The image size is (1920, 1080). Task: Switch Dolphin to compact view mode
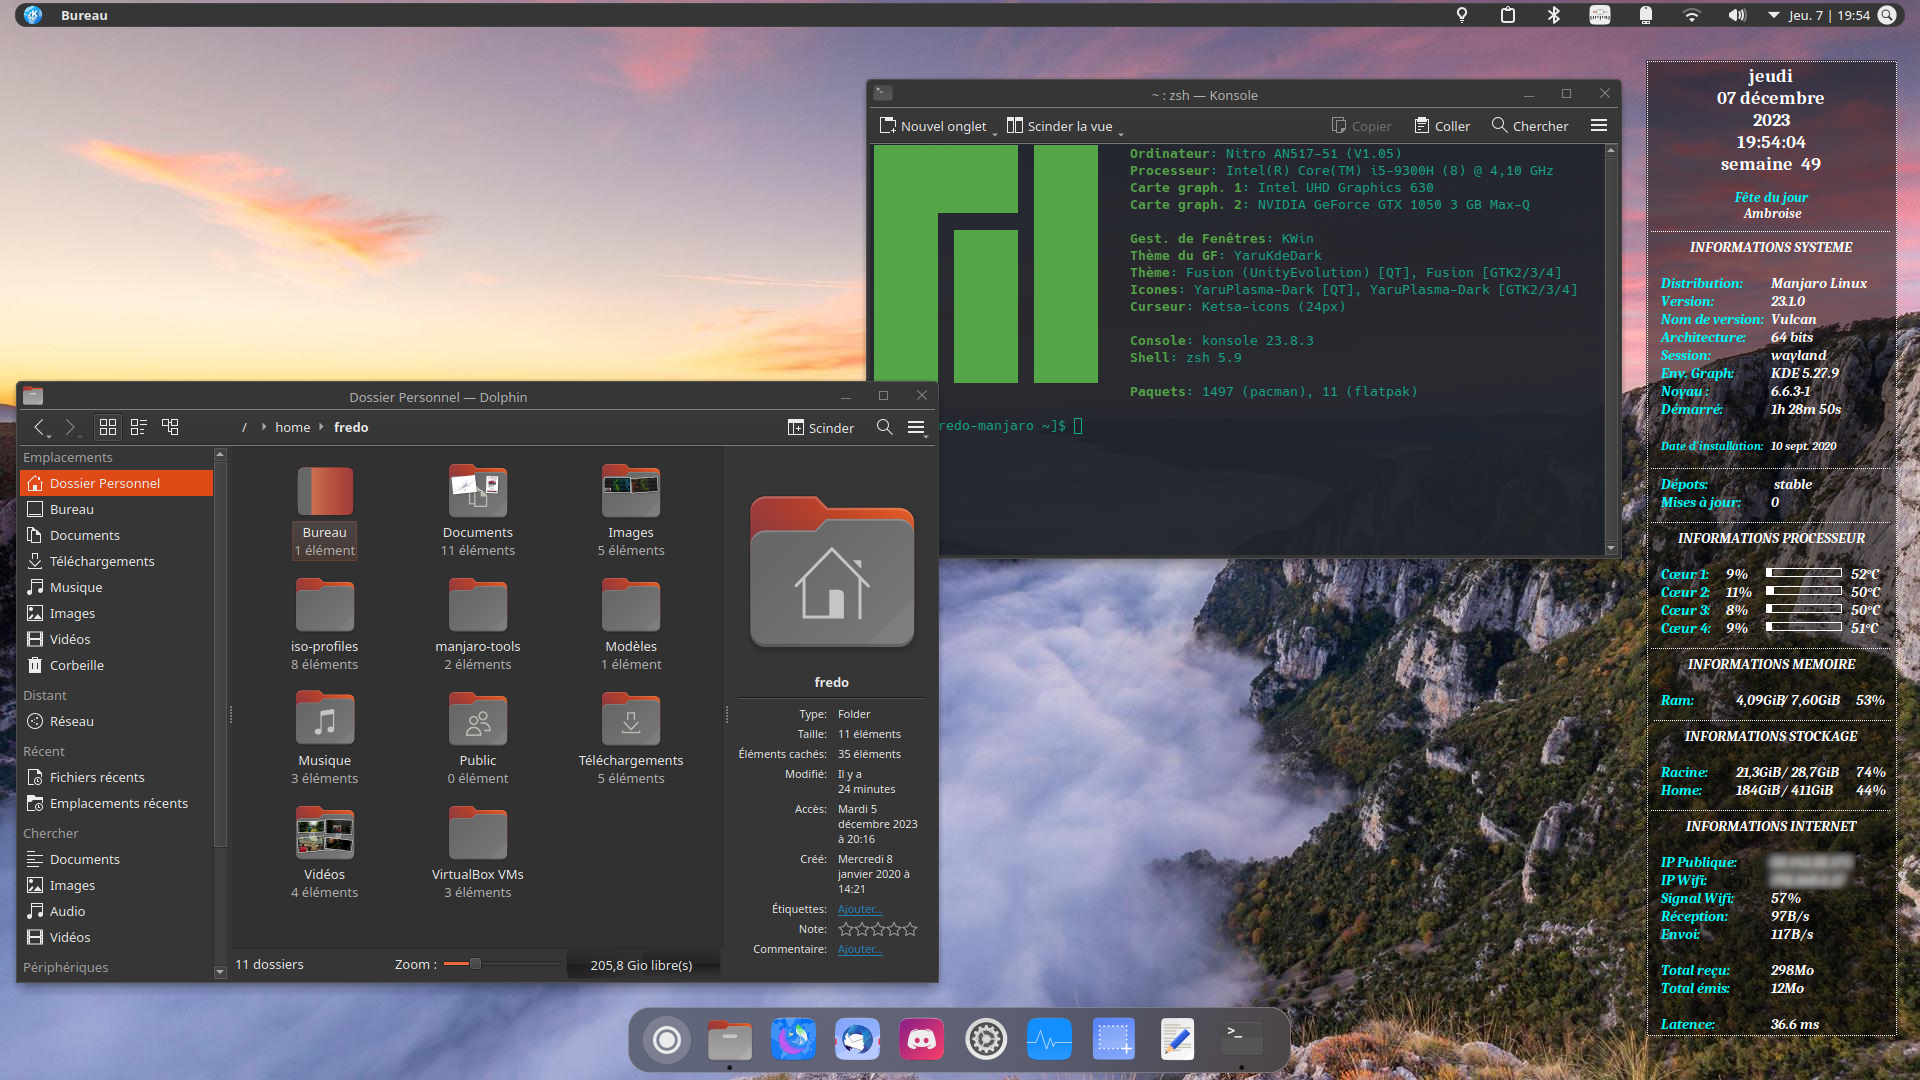point(139,427)
